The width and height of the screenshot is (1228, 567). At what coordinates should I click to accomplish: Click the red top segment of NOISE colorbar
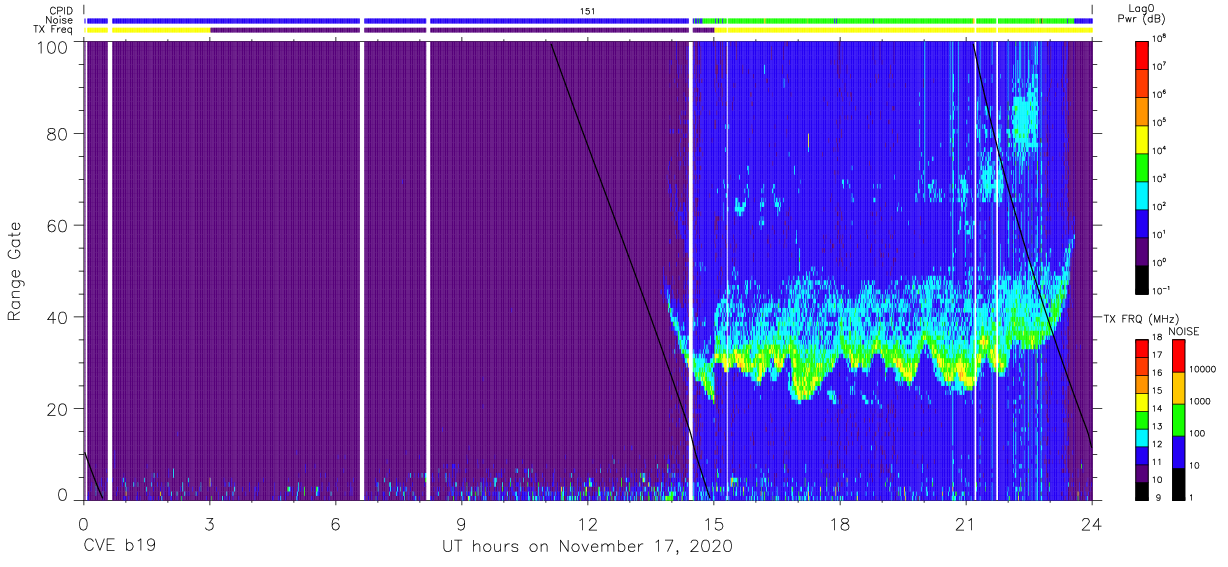(x=1177, y=356)
